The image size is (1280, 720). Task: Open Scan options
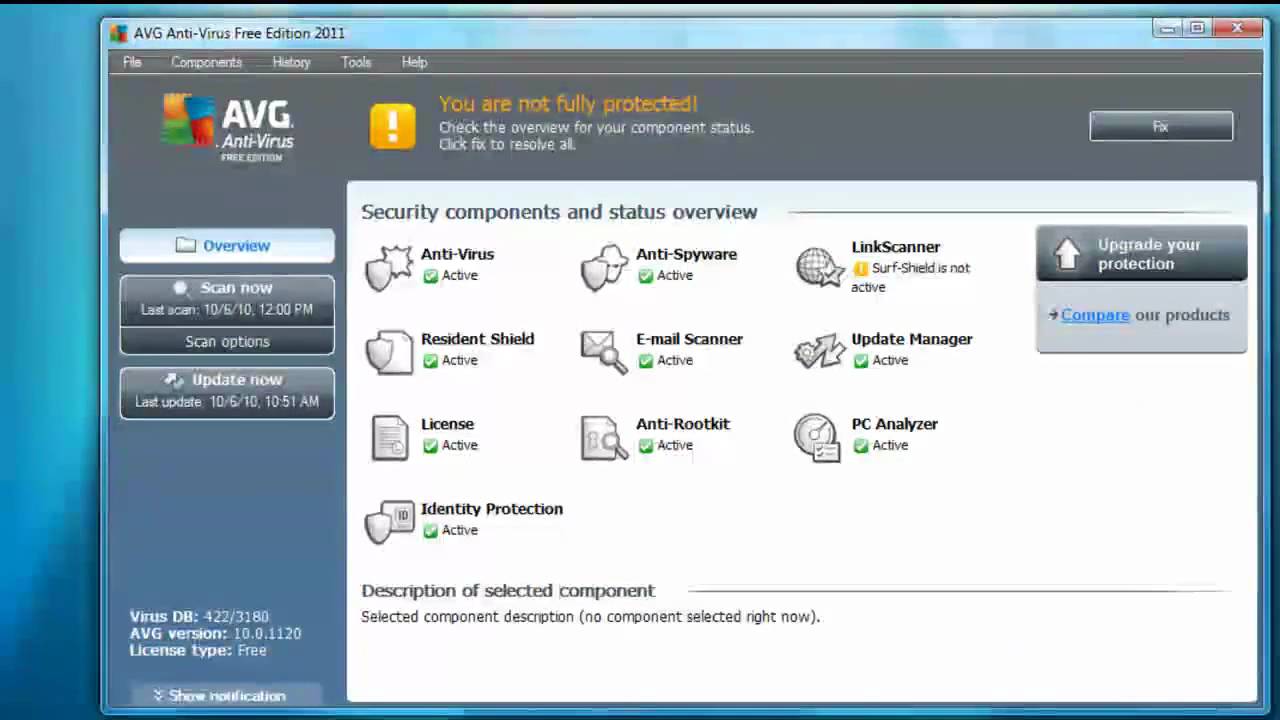tap(227, 341)
